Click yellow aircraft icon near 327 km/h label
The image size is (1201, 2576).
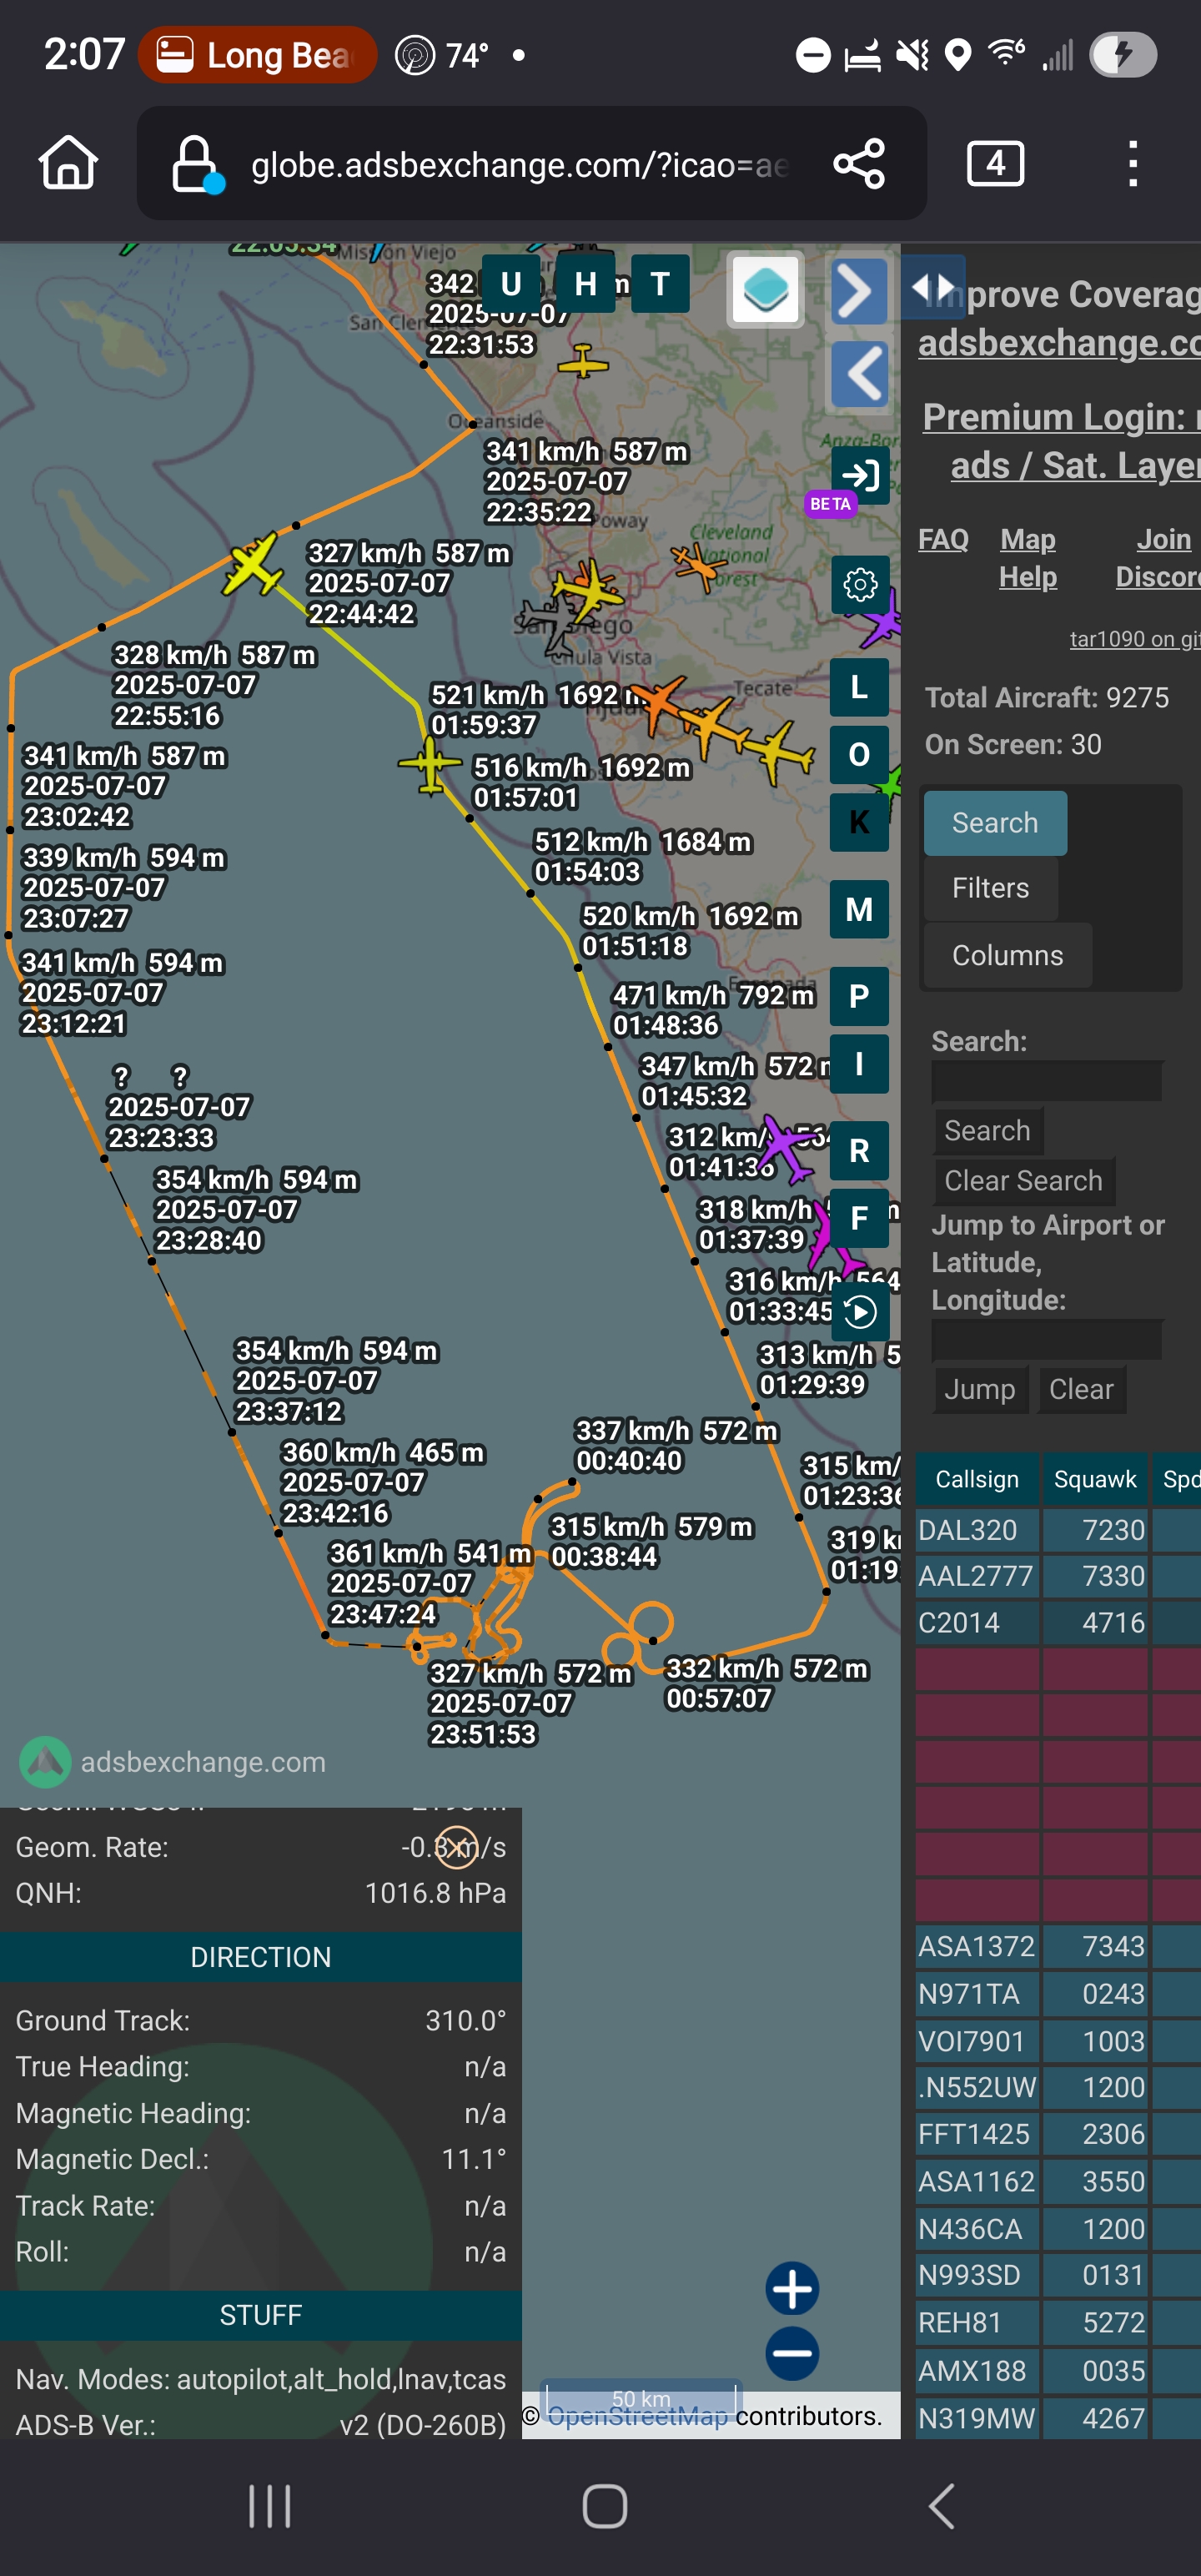(253, 565)
